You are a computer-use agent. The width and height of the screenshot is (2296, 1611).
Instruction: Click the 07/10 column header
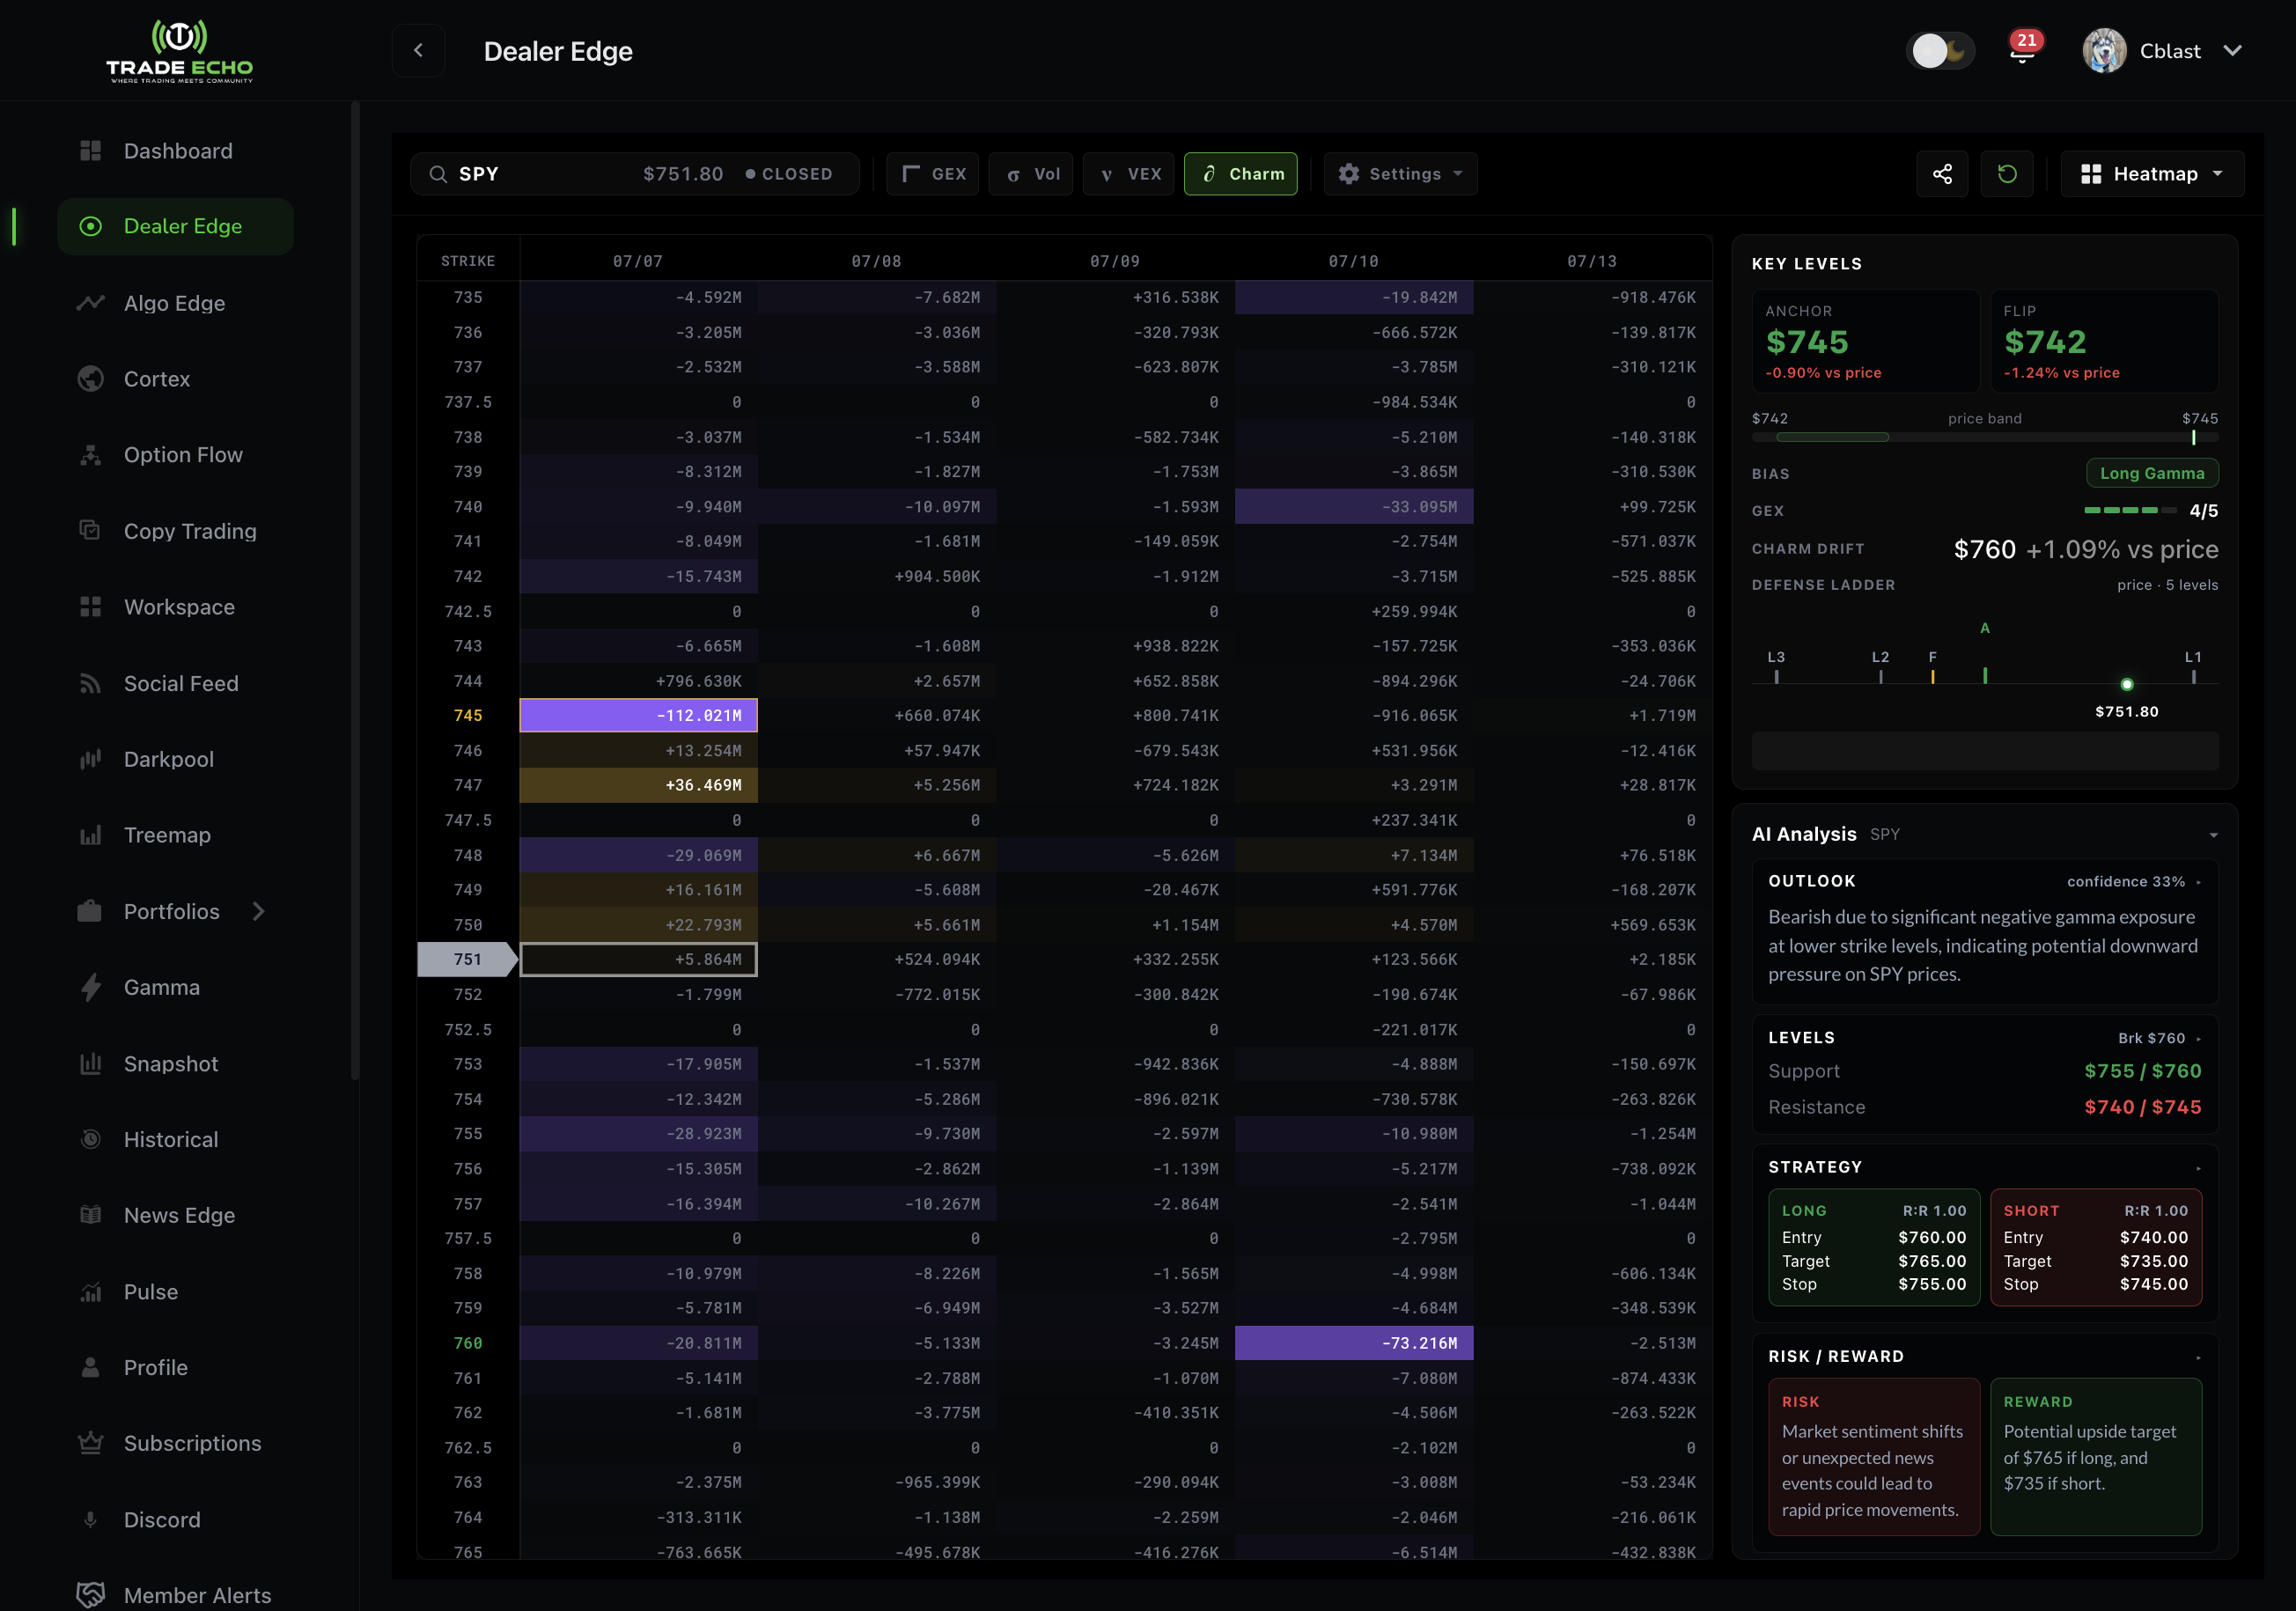(1354, 261)
